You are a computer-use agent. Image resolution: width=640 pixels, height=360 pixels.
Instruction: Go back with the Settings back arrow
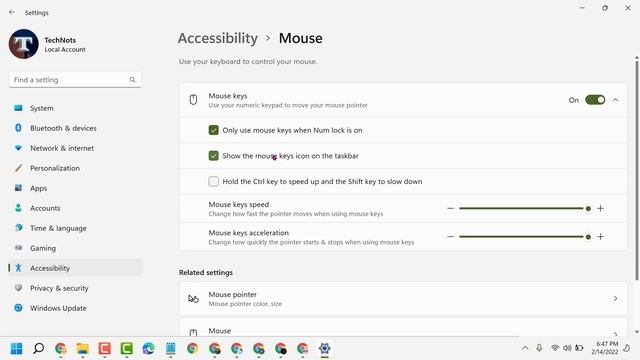coord(12,12)
